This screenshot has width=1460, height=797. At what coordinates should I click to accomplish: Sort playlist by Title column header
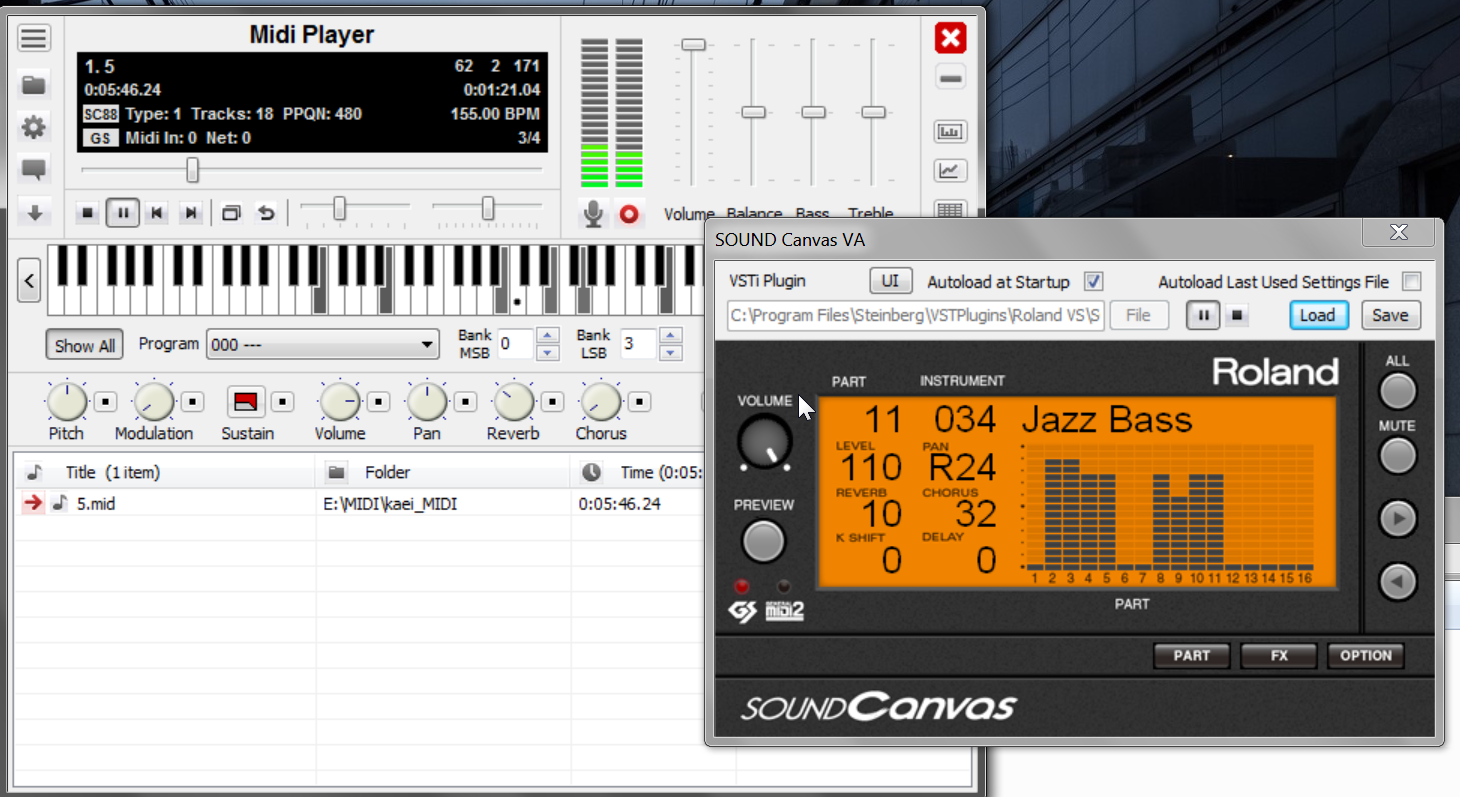coord(167,472)
